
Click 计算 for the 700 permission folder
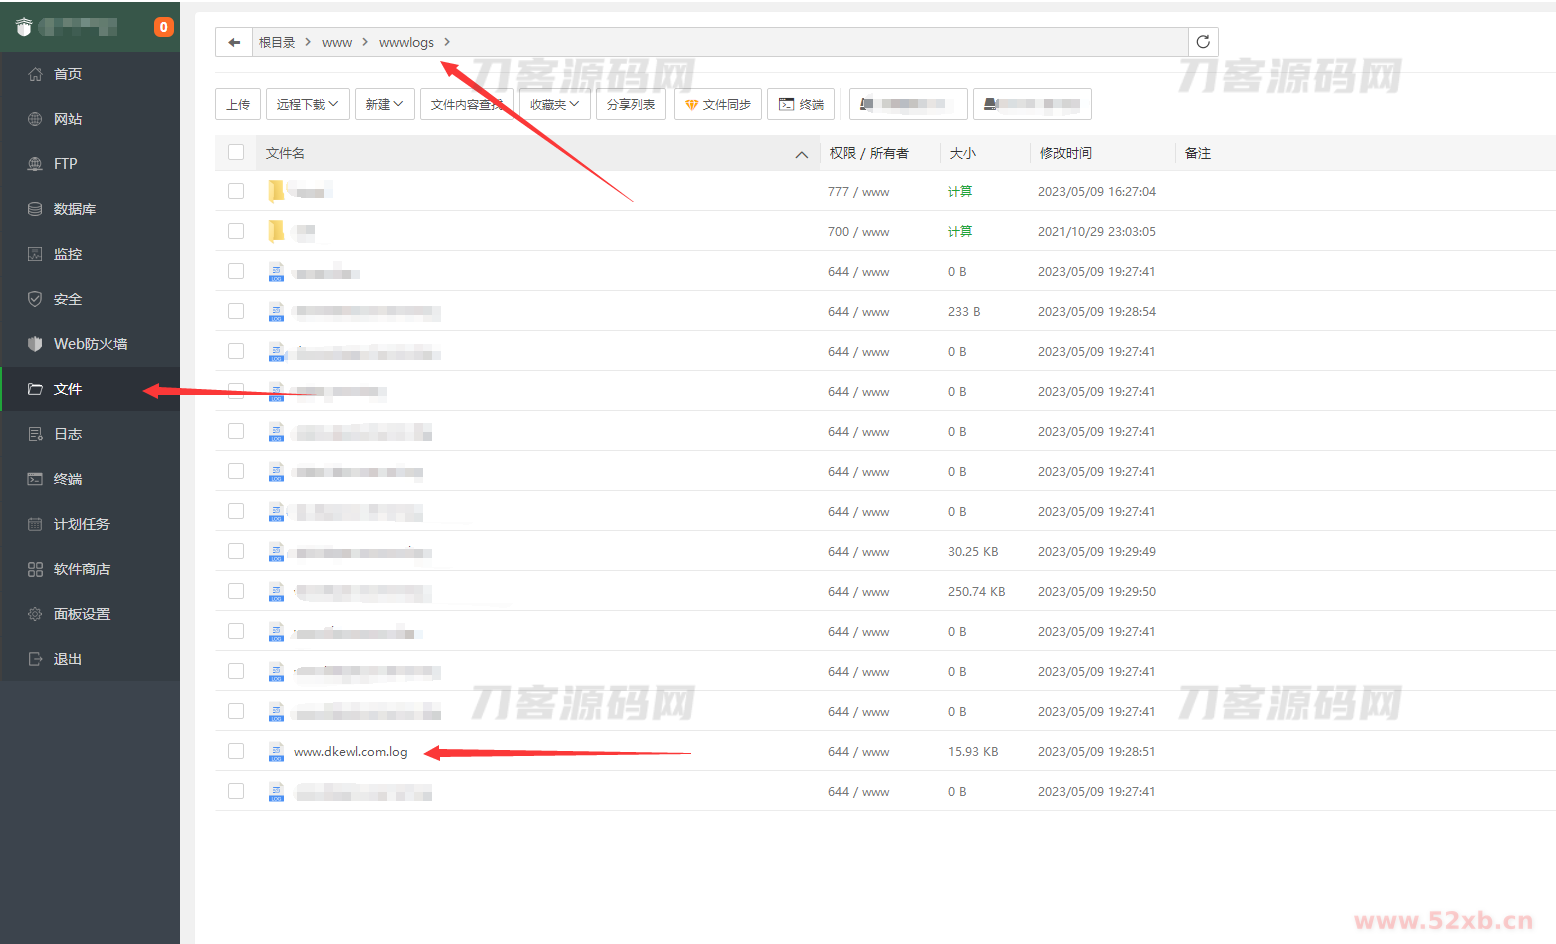(x=959, y=231)
